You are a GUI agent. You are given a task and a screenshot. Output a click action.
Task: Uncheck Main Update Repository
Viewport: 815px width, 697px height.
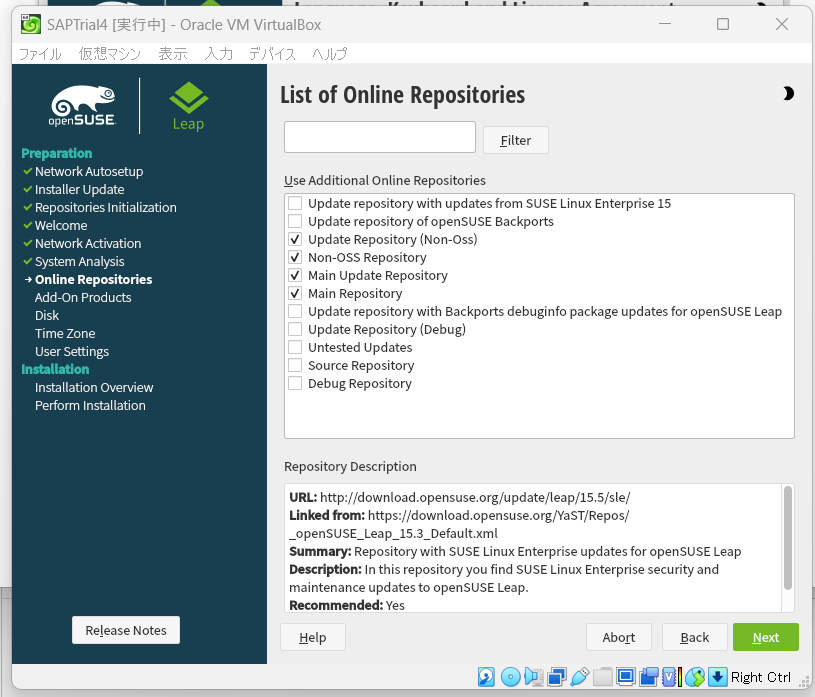pyautogui.click(x=295, y=275)
